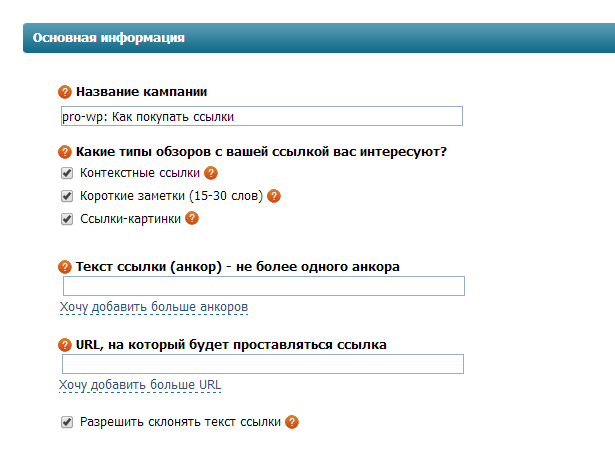Click the 'Основная информация' section header
This screenshot has height=449, width=615.
(108, 39)
